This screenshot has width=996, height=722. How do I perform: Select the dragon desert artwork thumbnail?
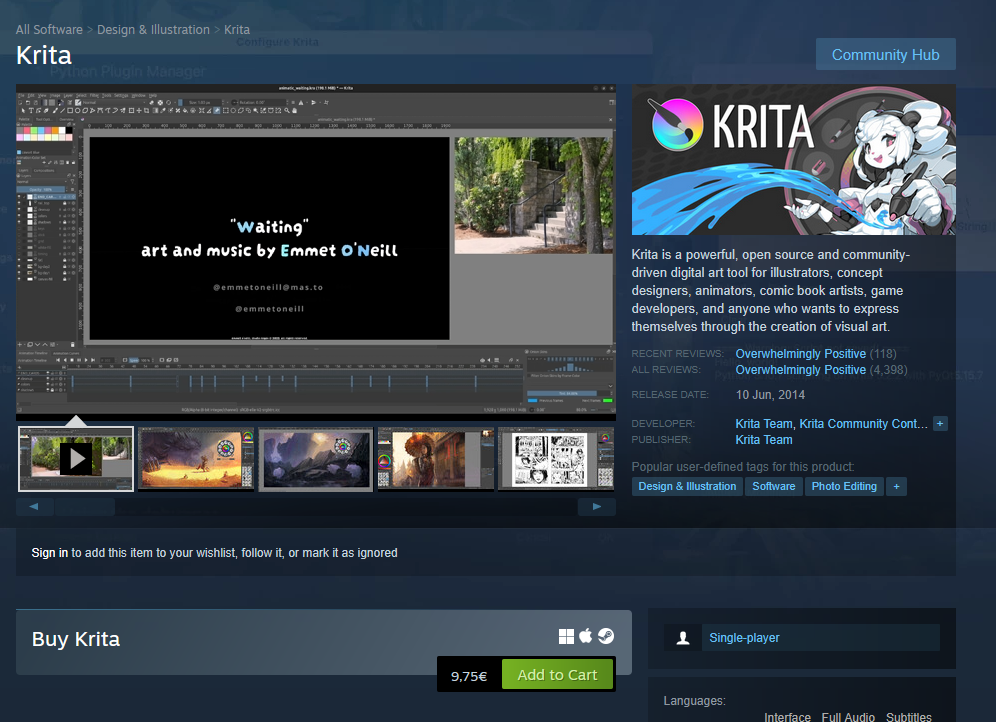(196, 458)
